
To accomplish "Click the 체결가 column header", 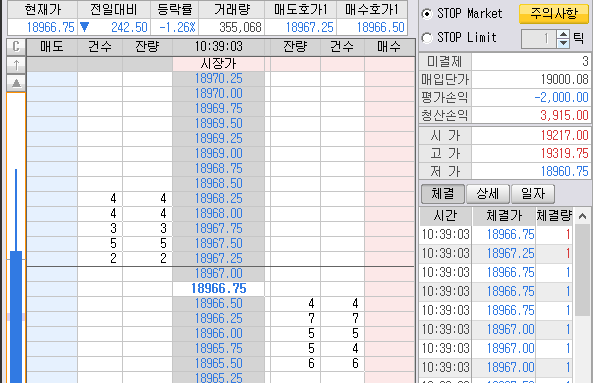I will (504, 216).
